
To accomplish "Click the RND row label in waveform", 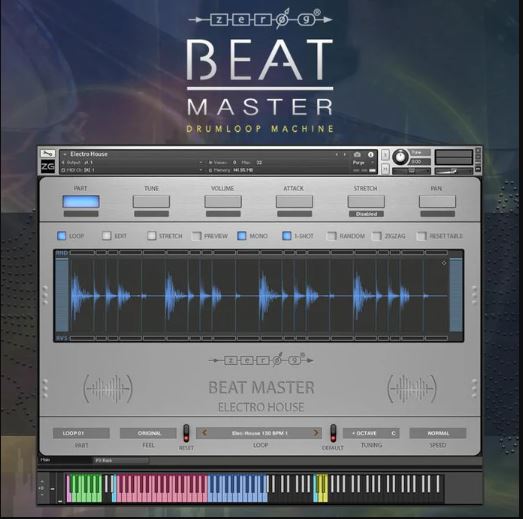I will pyautogui.click(x=62, y=253).
